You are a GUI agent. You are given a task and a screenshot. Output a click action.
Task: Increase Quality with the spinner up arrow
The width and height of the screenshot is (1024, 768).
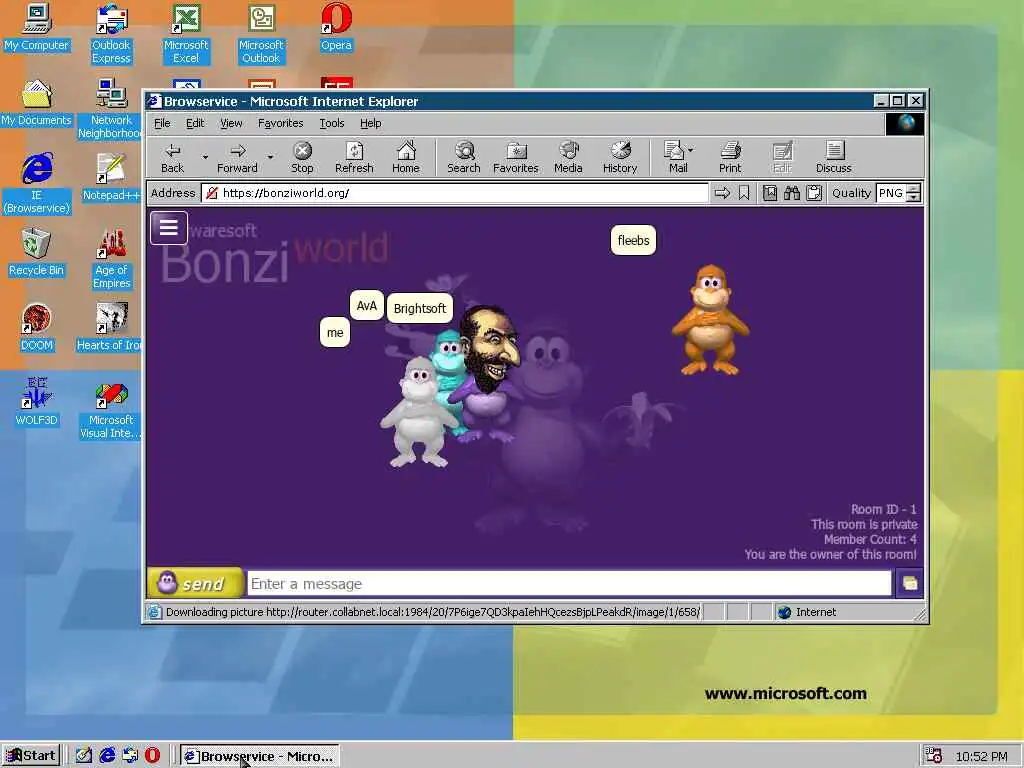click(914, 189)
